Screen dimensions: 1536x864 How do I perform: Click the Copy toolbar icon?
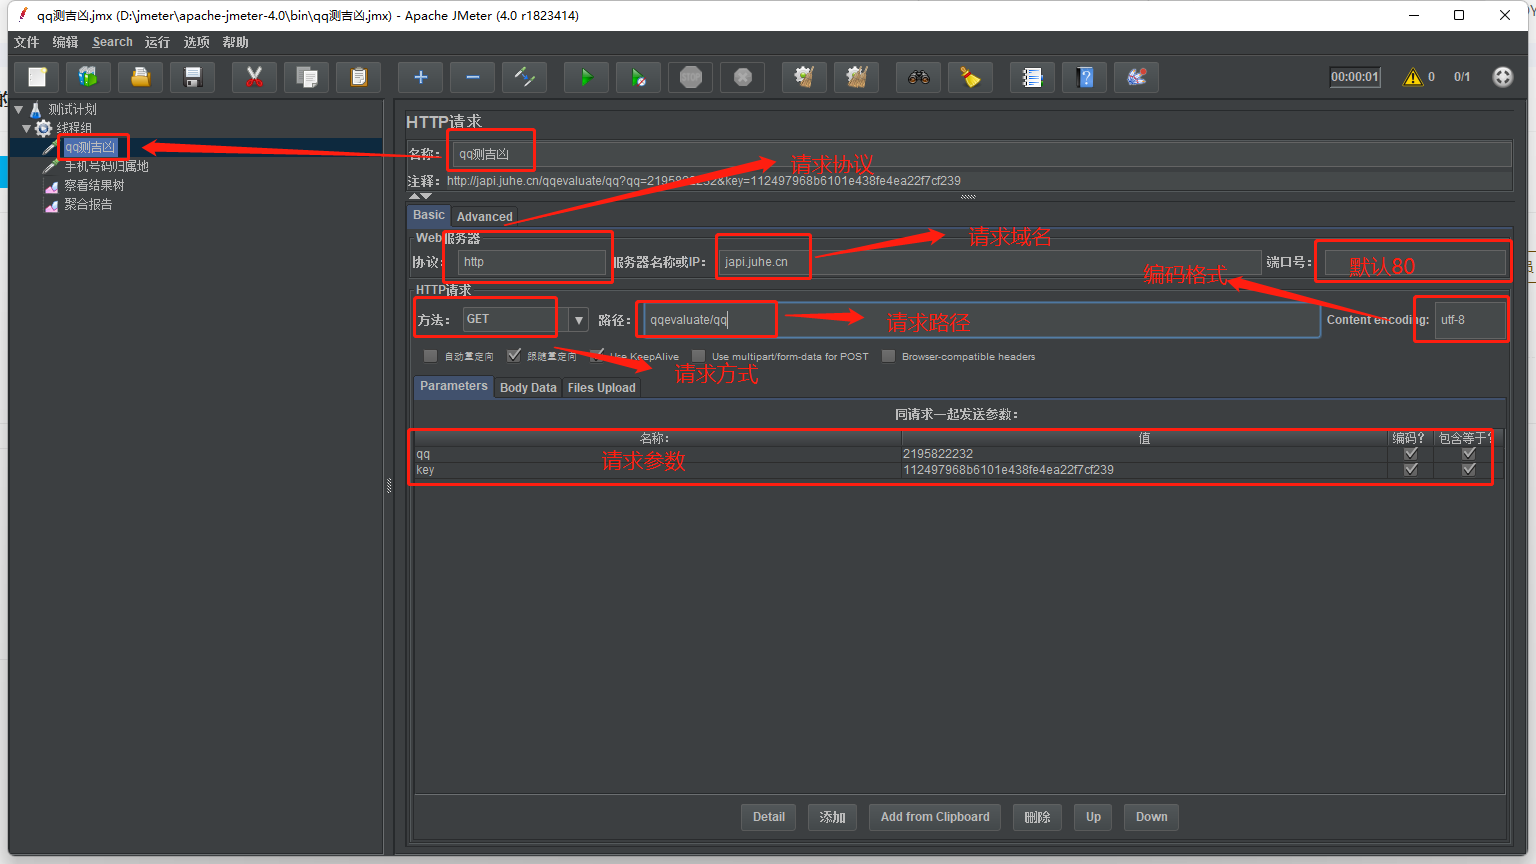(x=306, y=77)
